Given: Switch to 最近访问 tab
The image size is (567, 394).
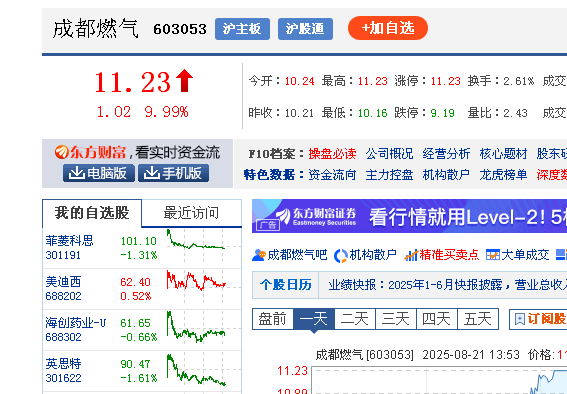Looking at the screenshot, I should point(192,213).
